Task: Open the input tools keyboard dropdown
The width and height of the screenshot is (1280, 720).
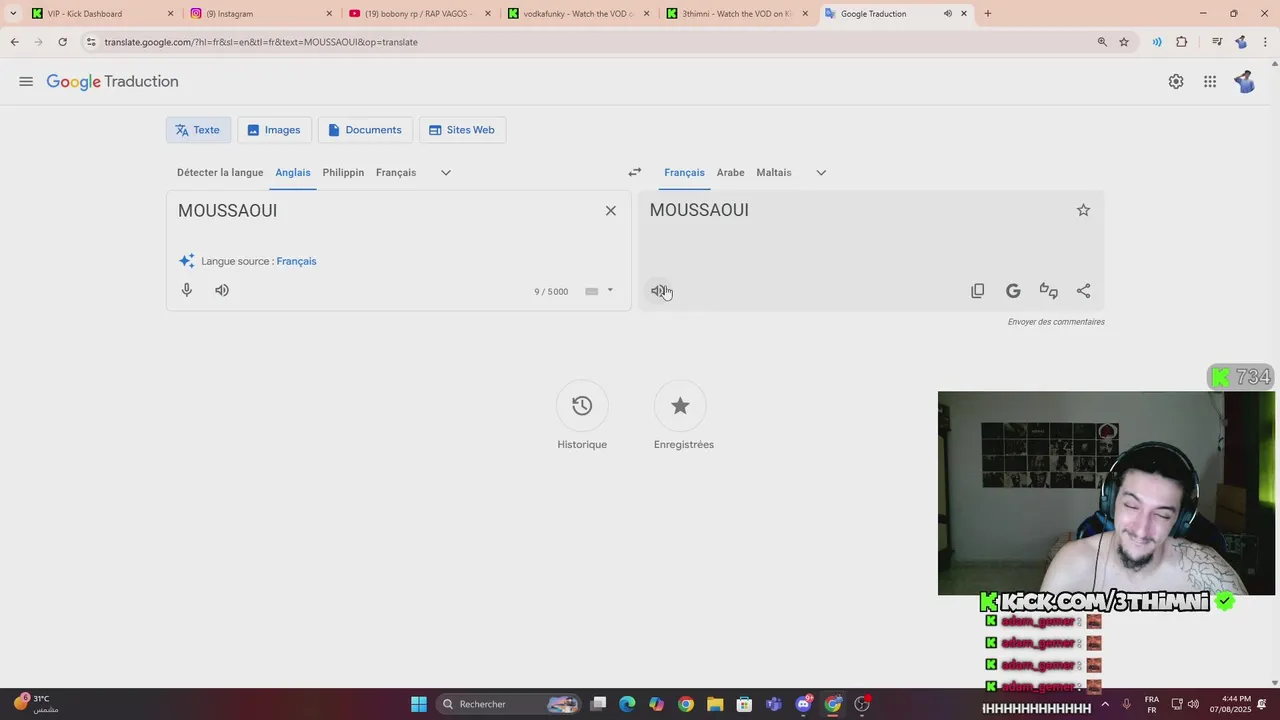Action: pyautogui.click(x=610, y=291)
